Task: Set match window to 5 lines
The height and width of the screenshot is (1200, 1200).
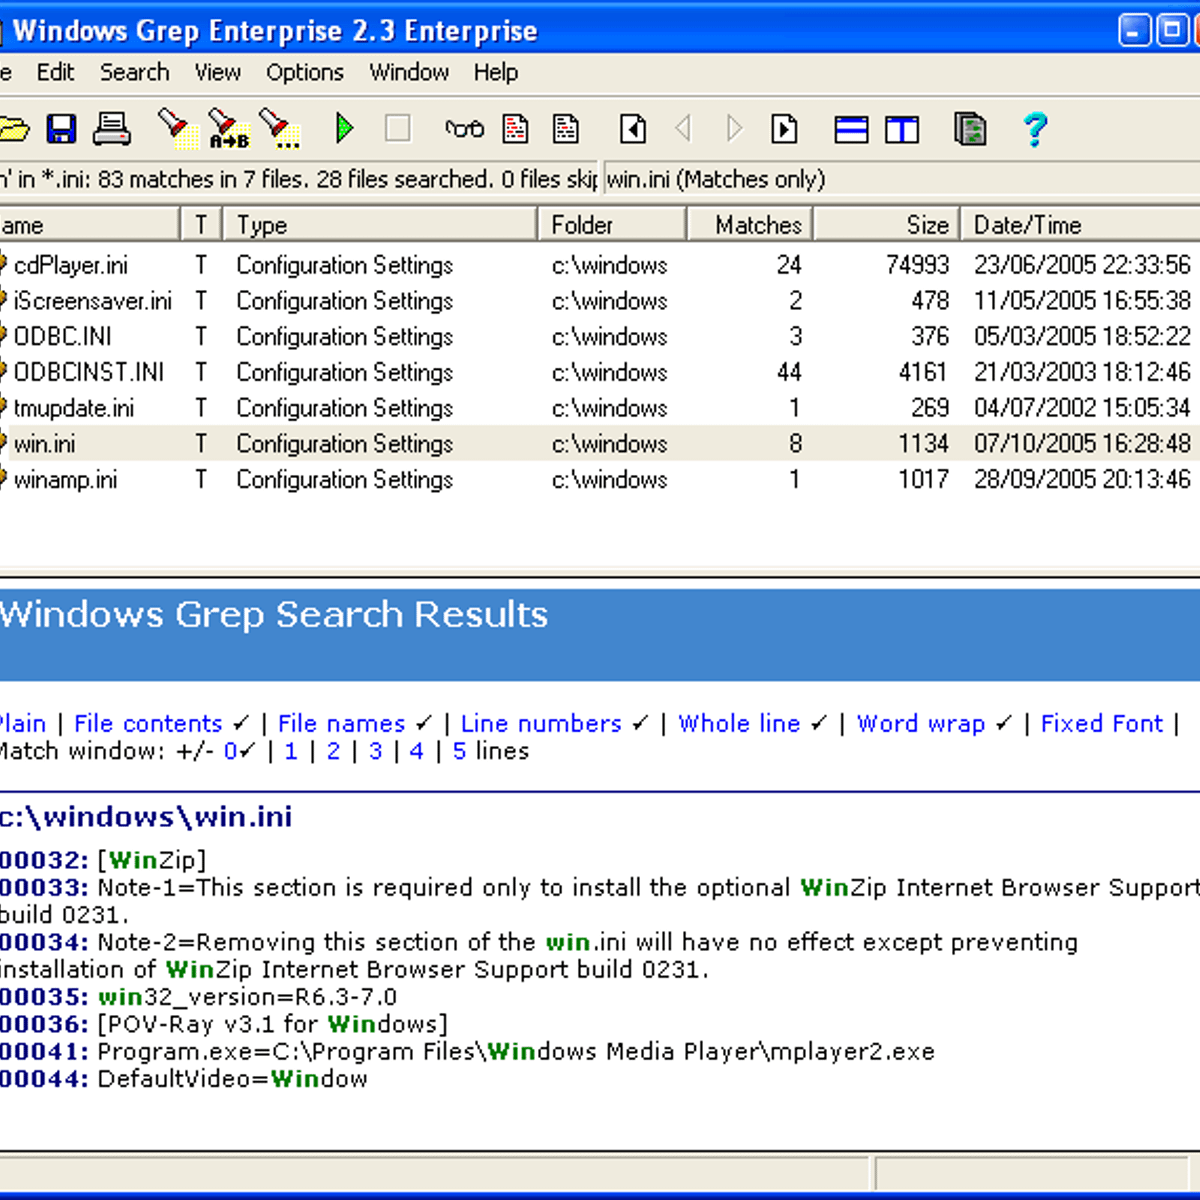Action: 459,751
